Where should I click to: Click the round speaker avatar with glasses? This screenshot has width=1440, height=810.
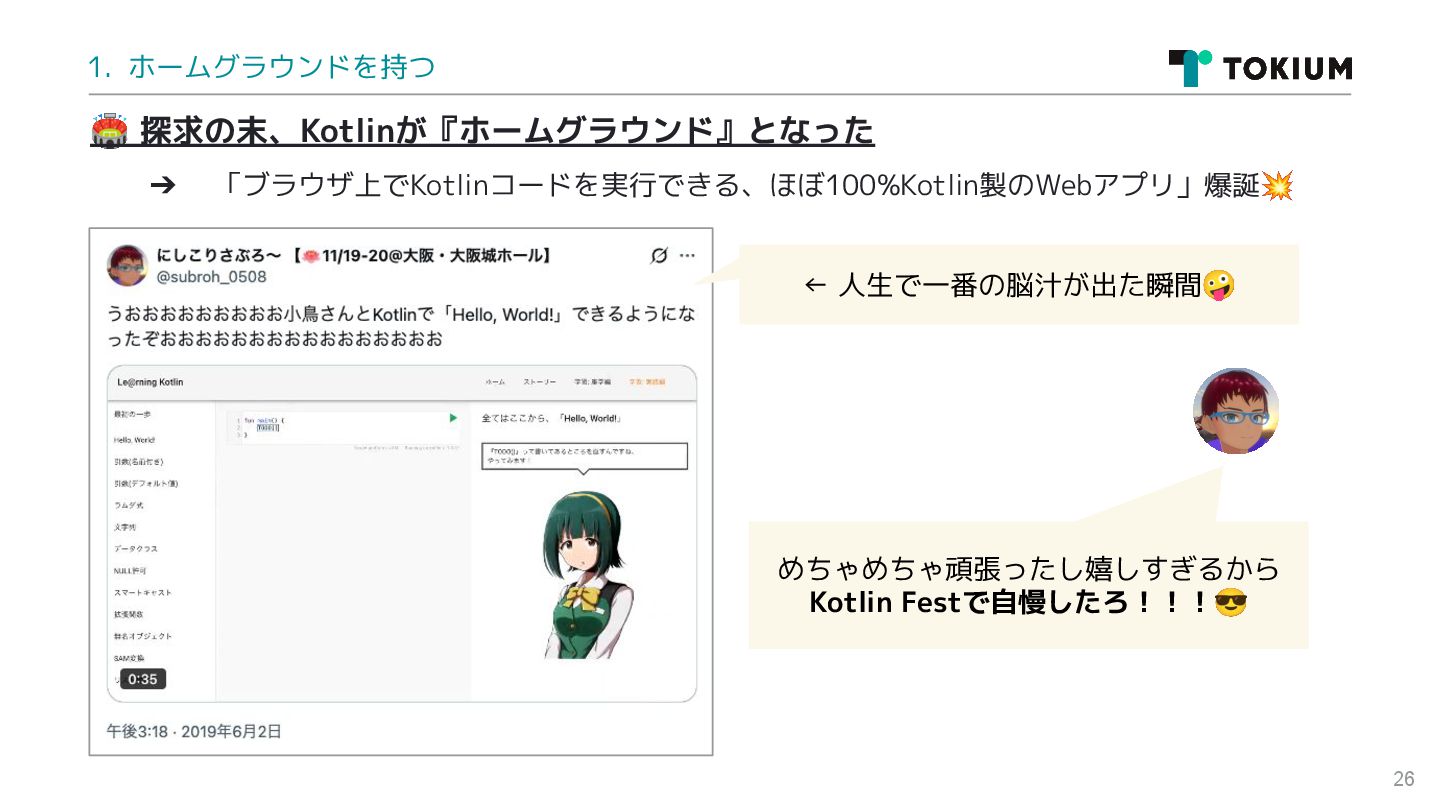point(1236,411)
